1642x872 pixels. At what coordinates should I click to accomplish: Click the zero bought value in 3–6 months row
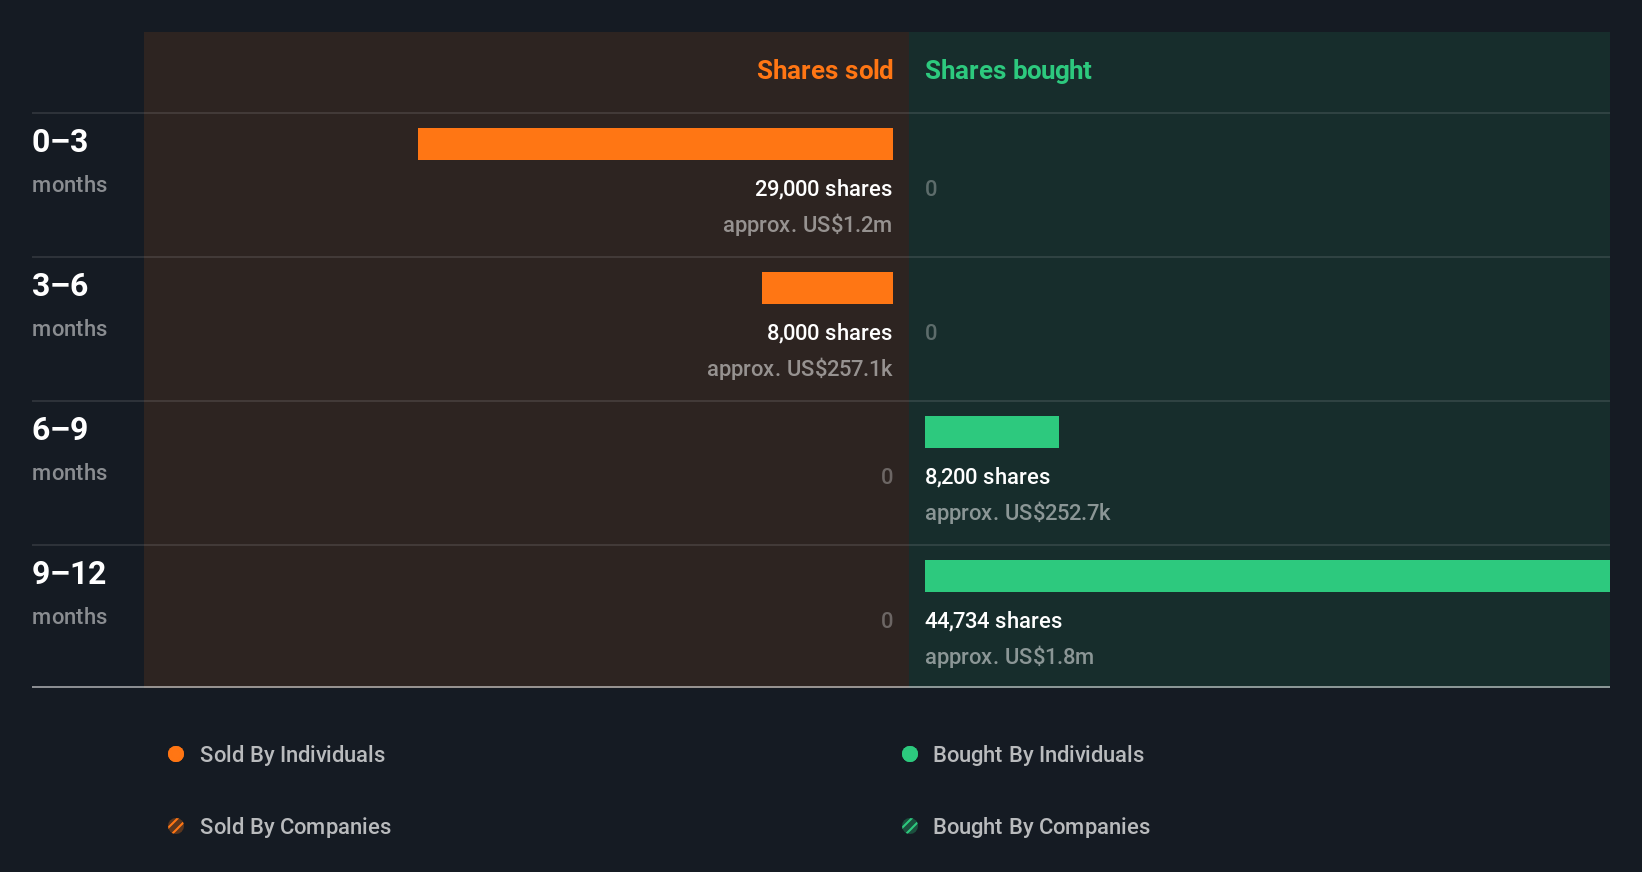click(931, 332)
